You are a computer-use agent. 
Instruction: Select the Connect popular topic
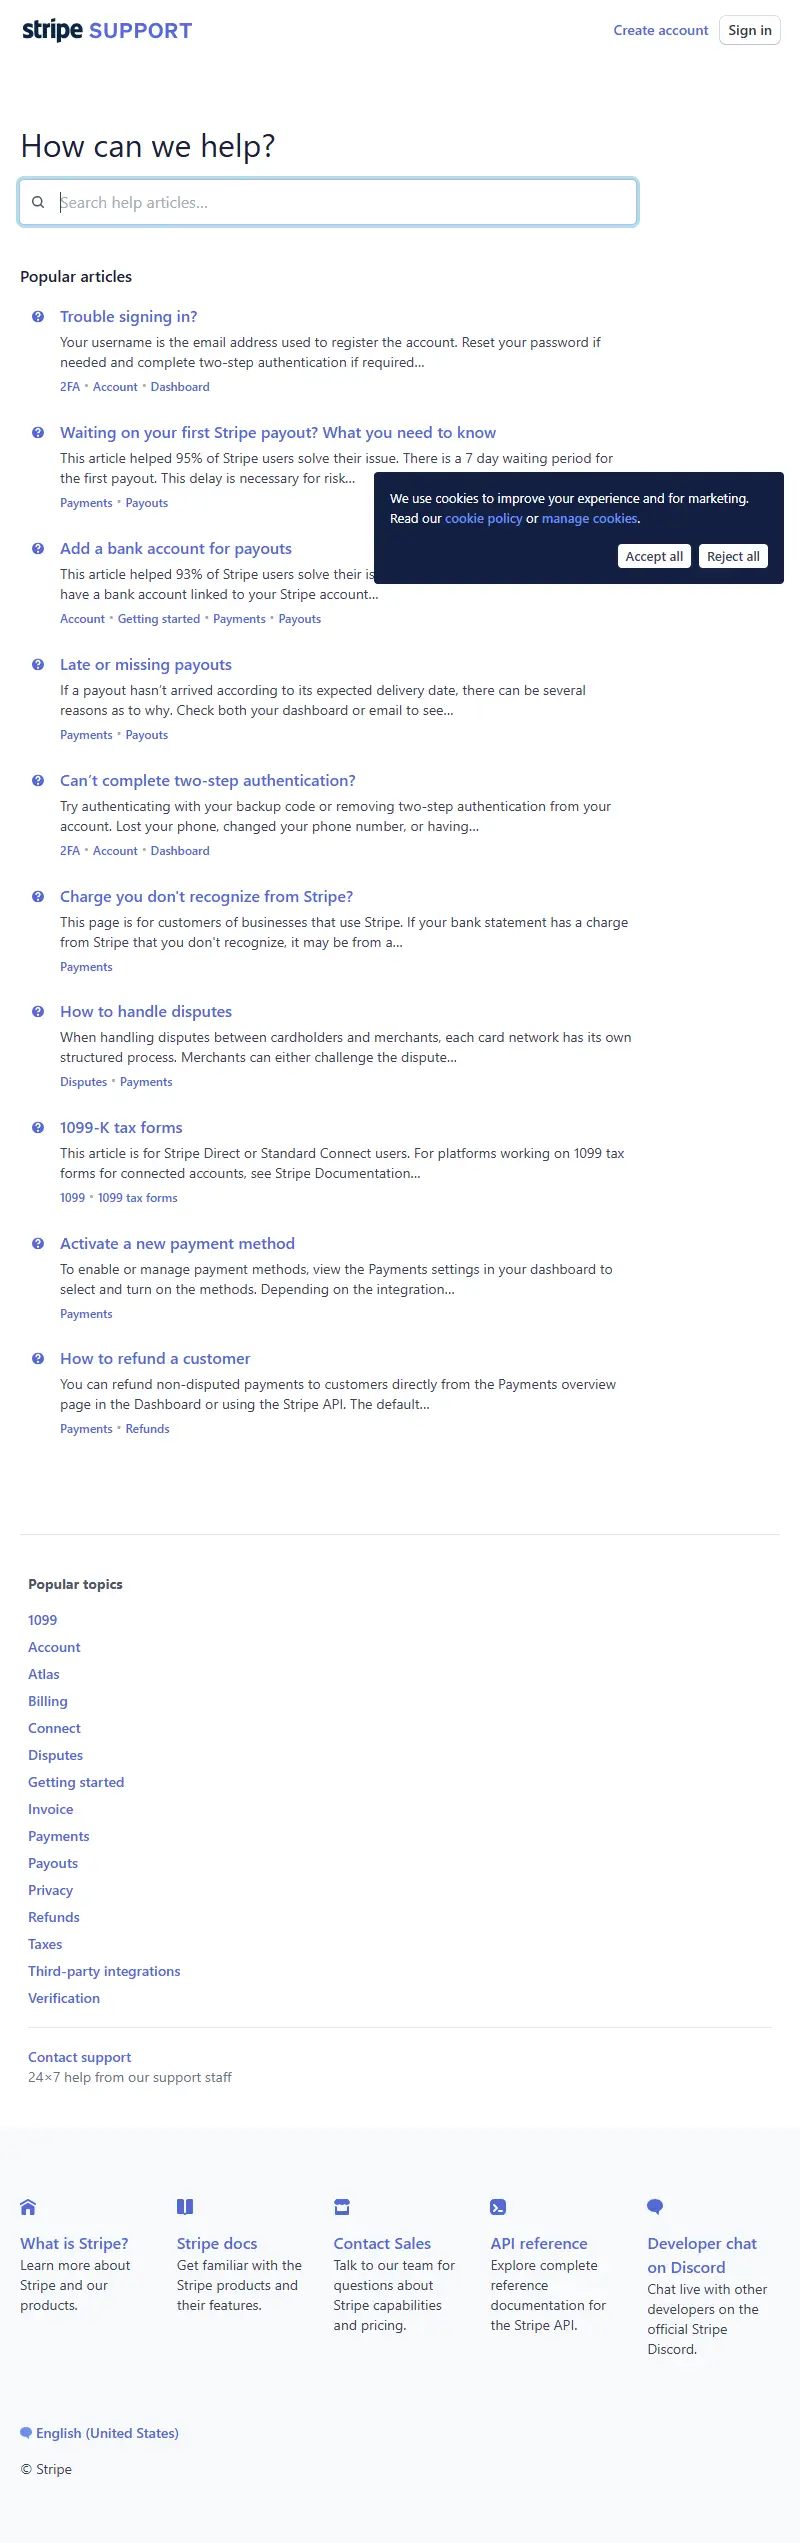(x=54, y=1728)
